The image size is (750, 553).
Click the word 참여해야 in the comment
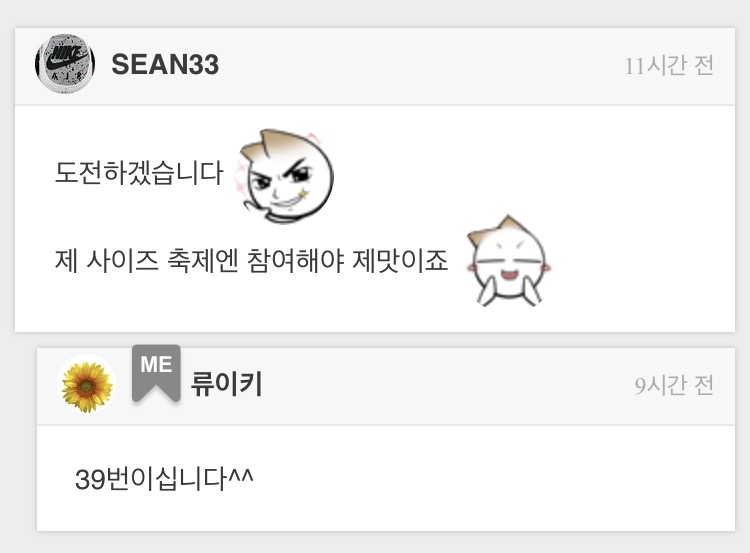[x=295, y=261]
